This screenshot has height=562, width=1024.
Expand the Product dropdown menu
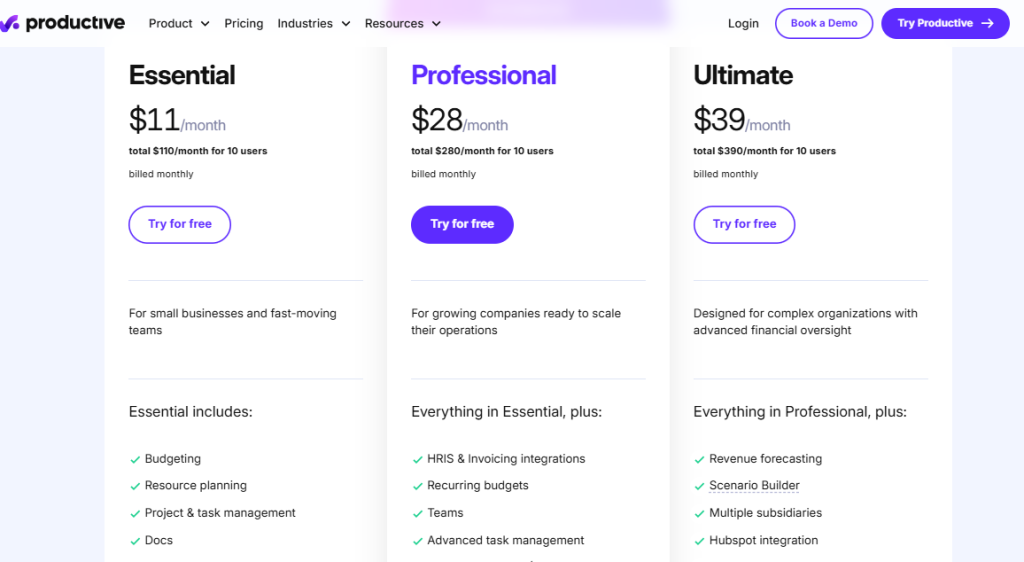(179, 23)
